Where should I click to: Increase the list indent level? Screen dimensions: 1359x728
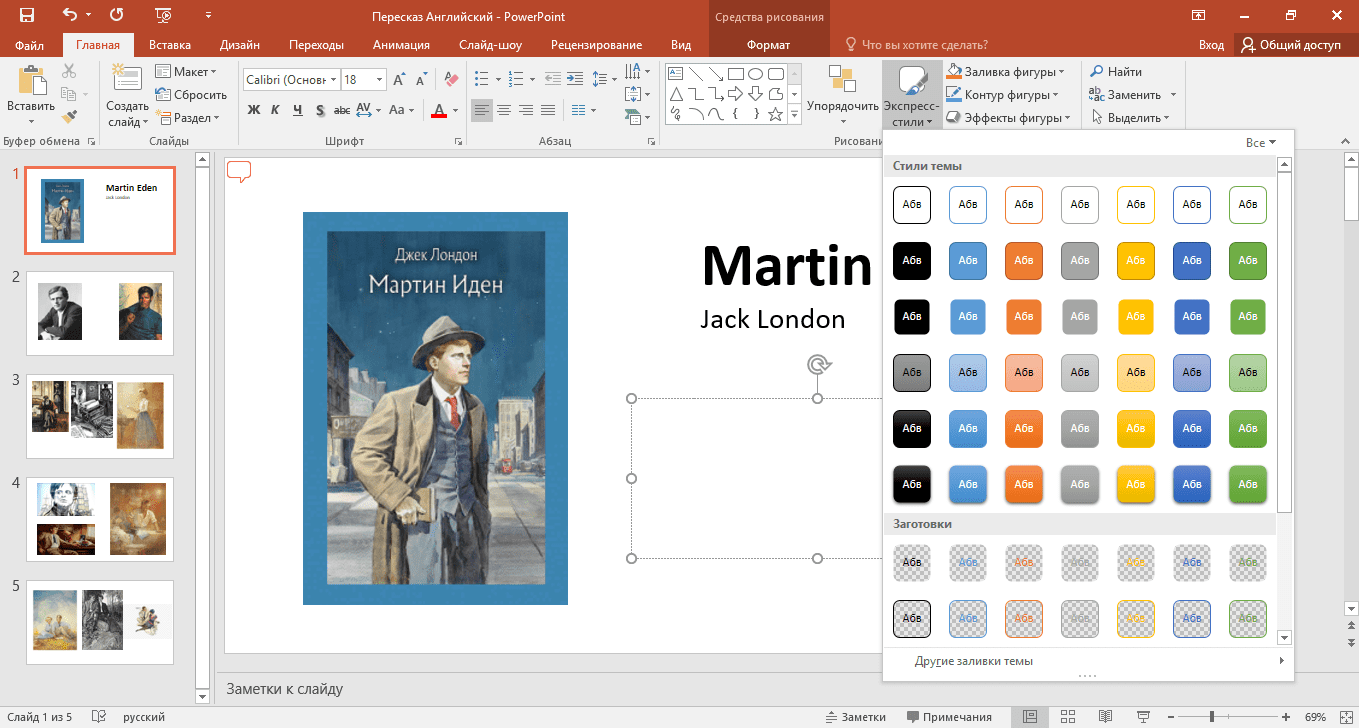575,79
